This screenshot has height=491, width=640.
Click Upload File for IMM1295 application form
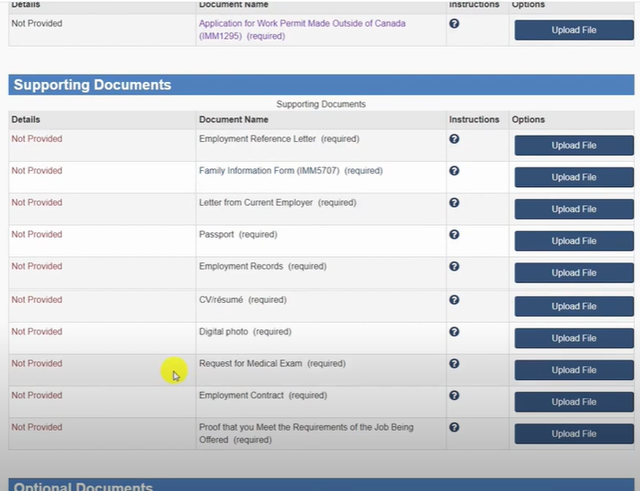coord(573,31)
